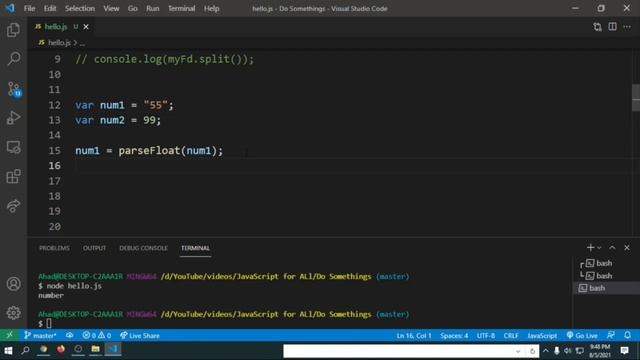640x360 pixels.
Task: Open the Selection menu
Action: tap(80, 8)
